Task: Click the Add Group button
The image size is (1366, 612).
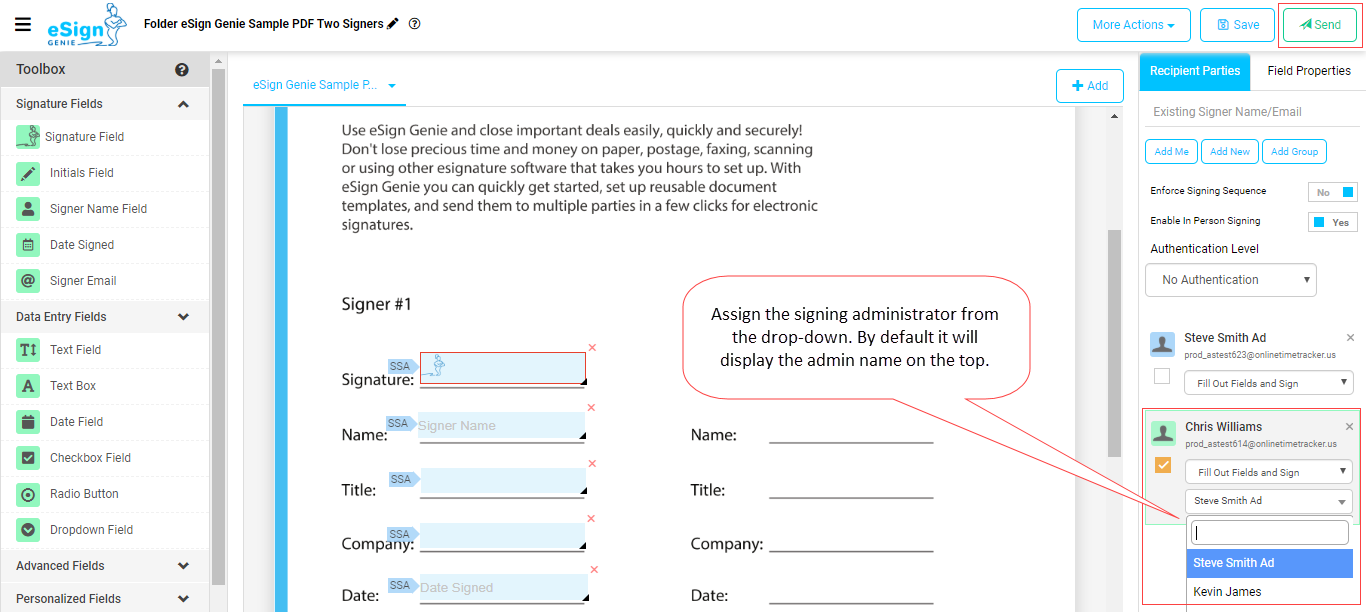Action: coord(1294,152)
